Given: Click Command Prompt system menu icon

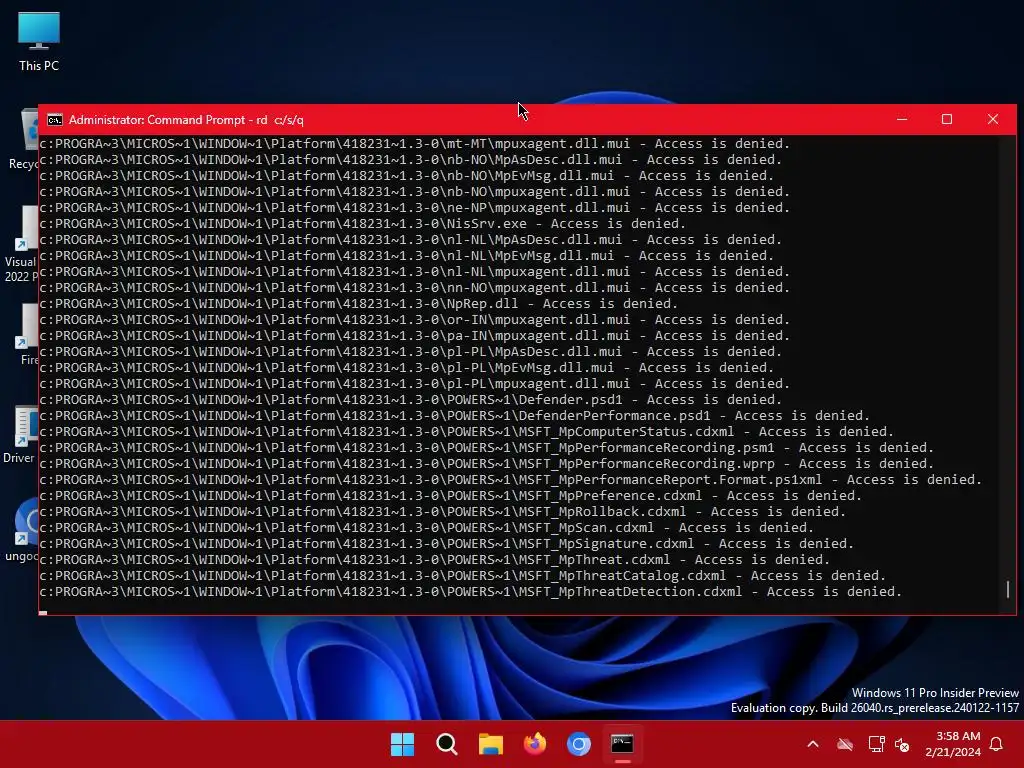Looking at the screenshot, I should point(55,120).
